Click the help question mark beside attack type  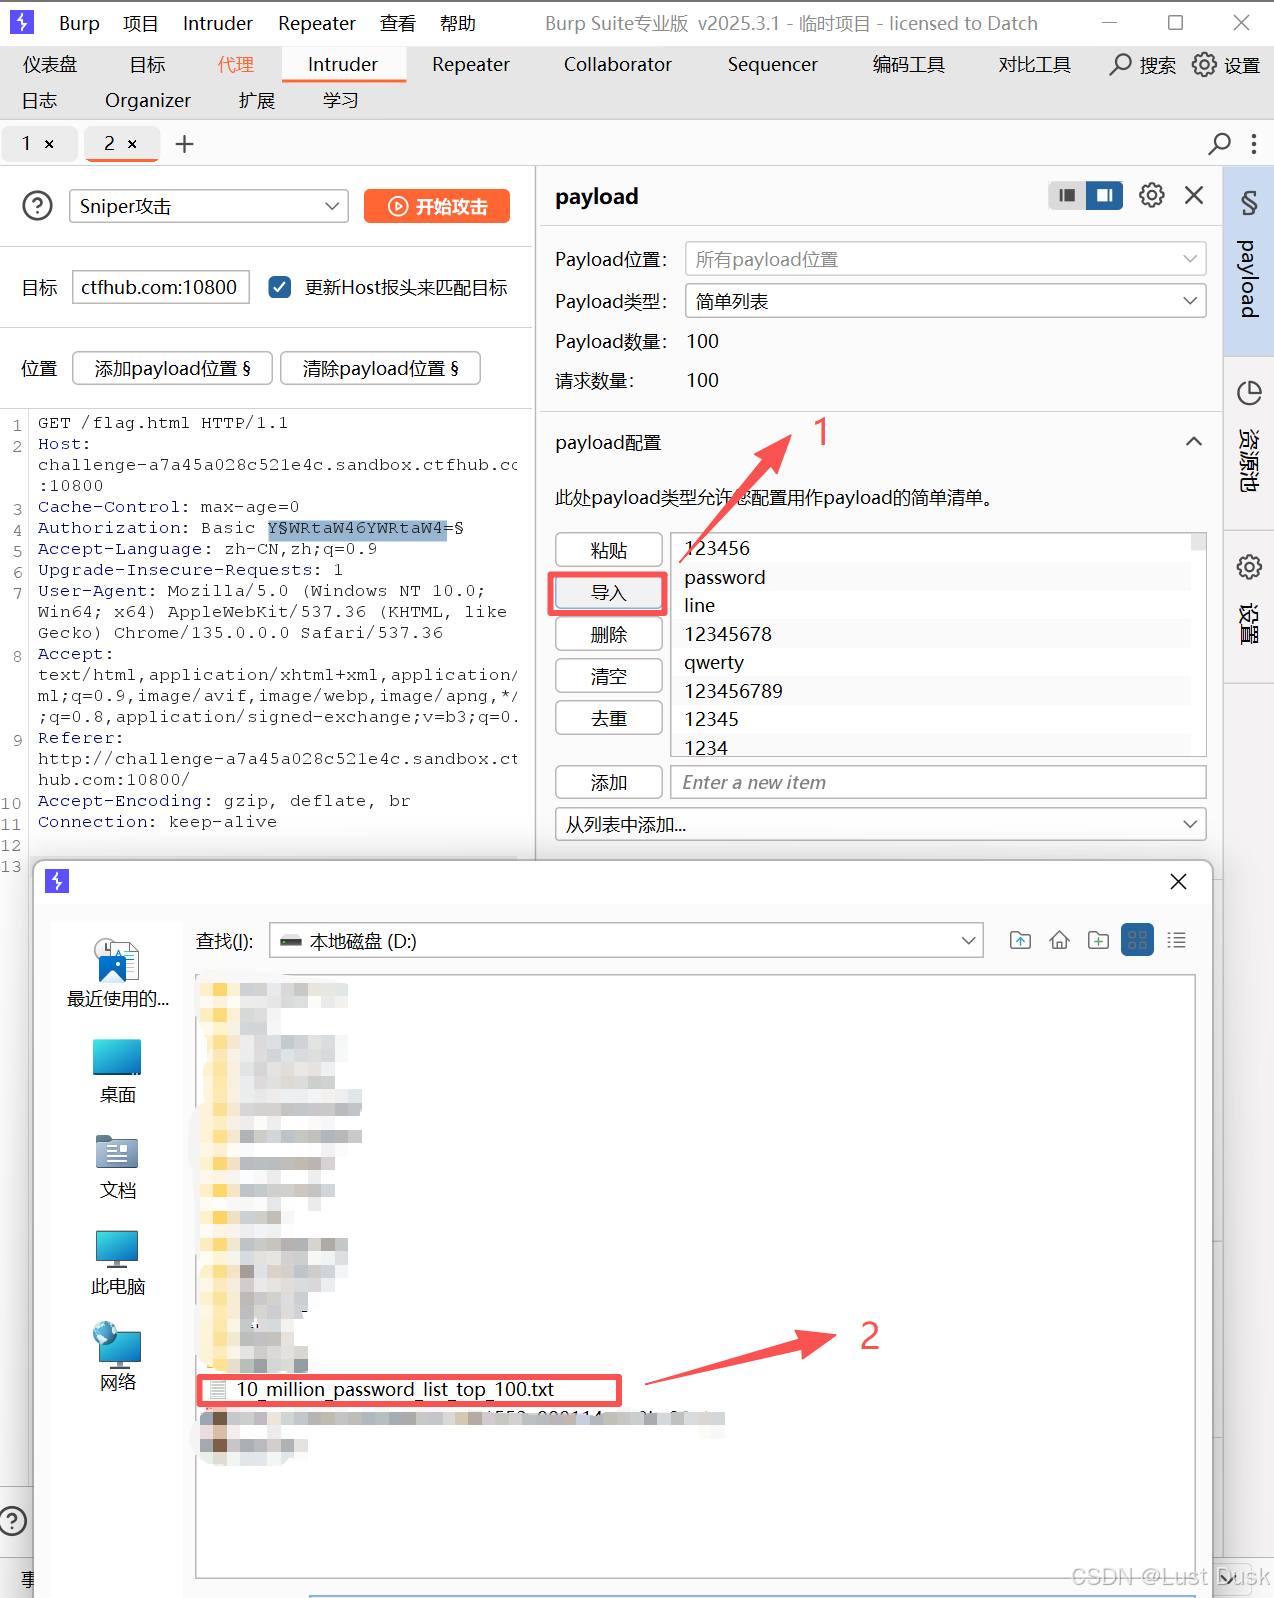37,206
